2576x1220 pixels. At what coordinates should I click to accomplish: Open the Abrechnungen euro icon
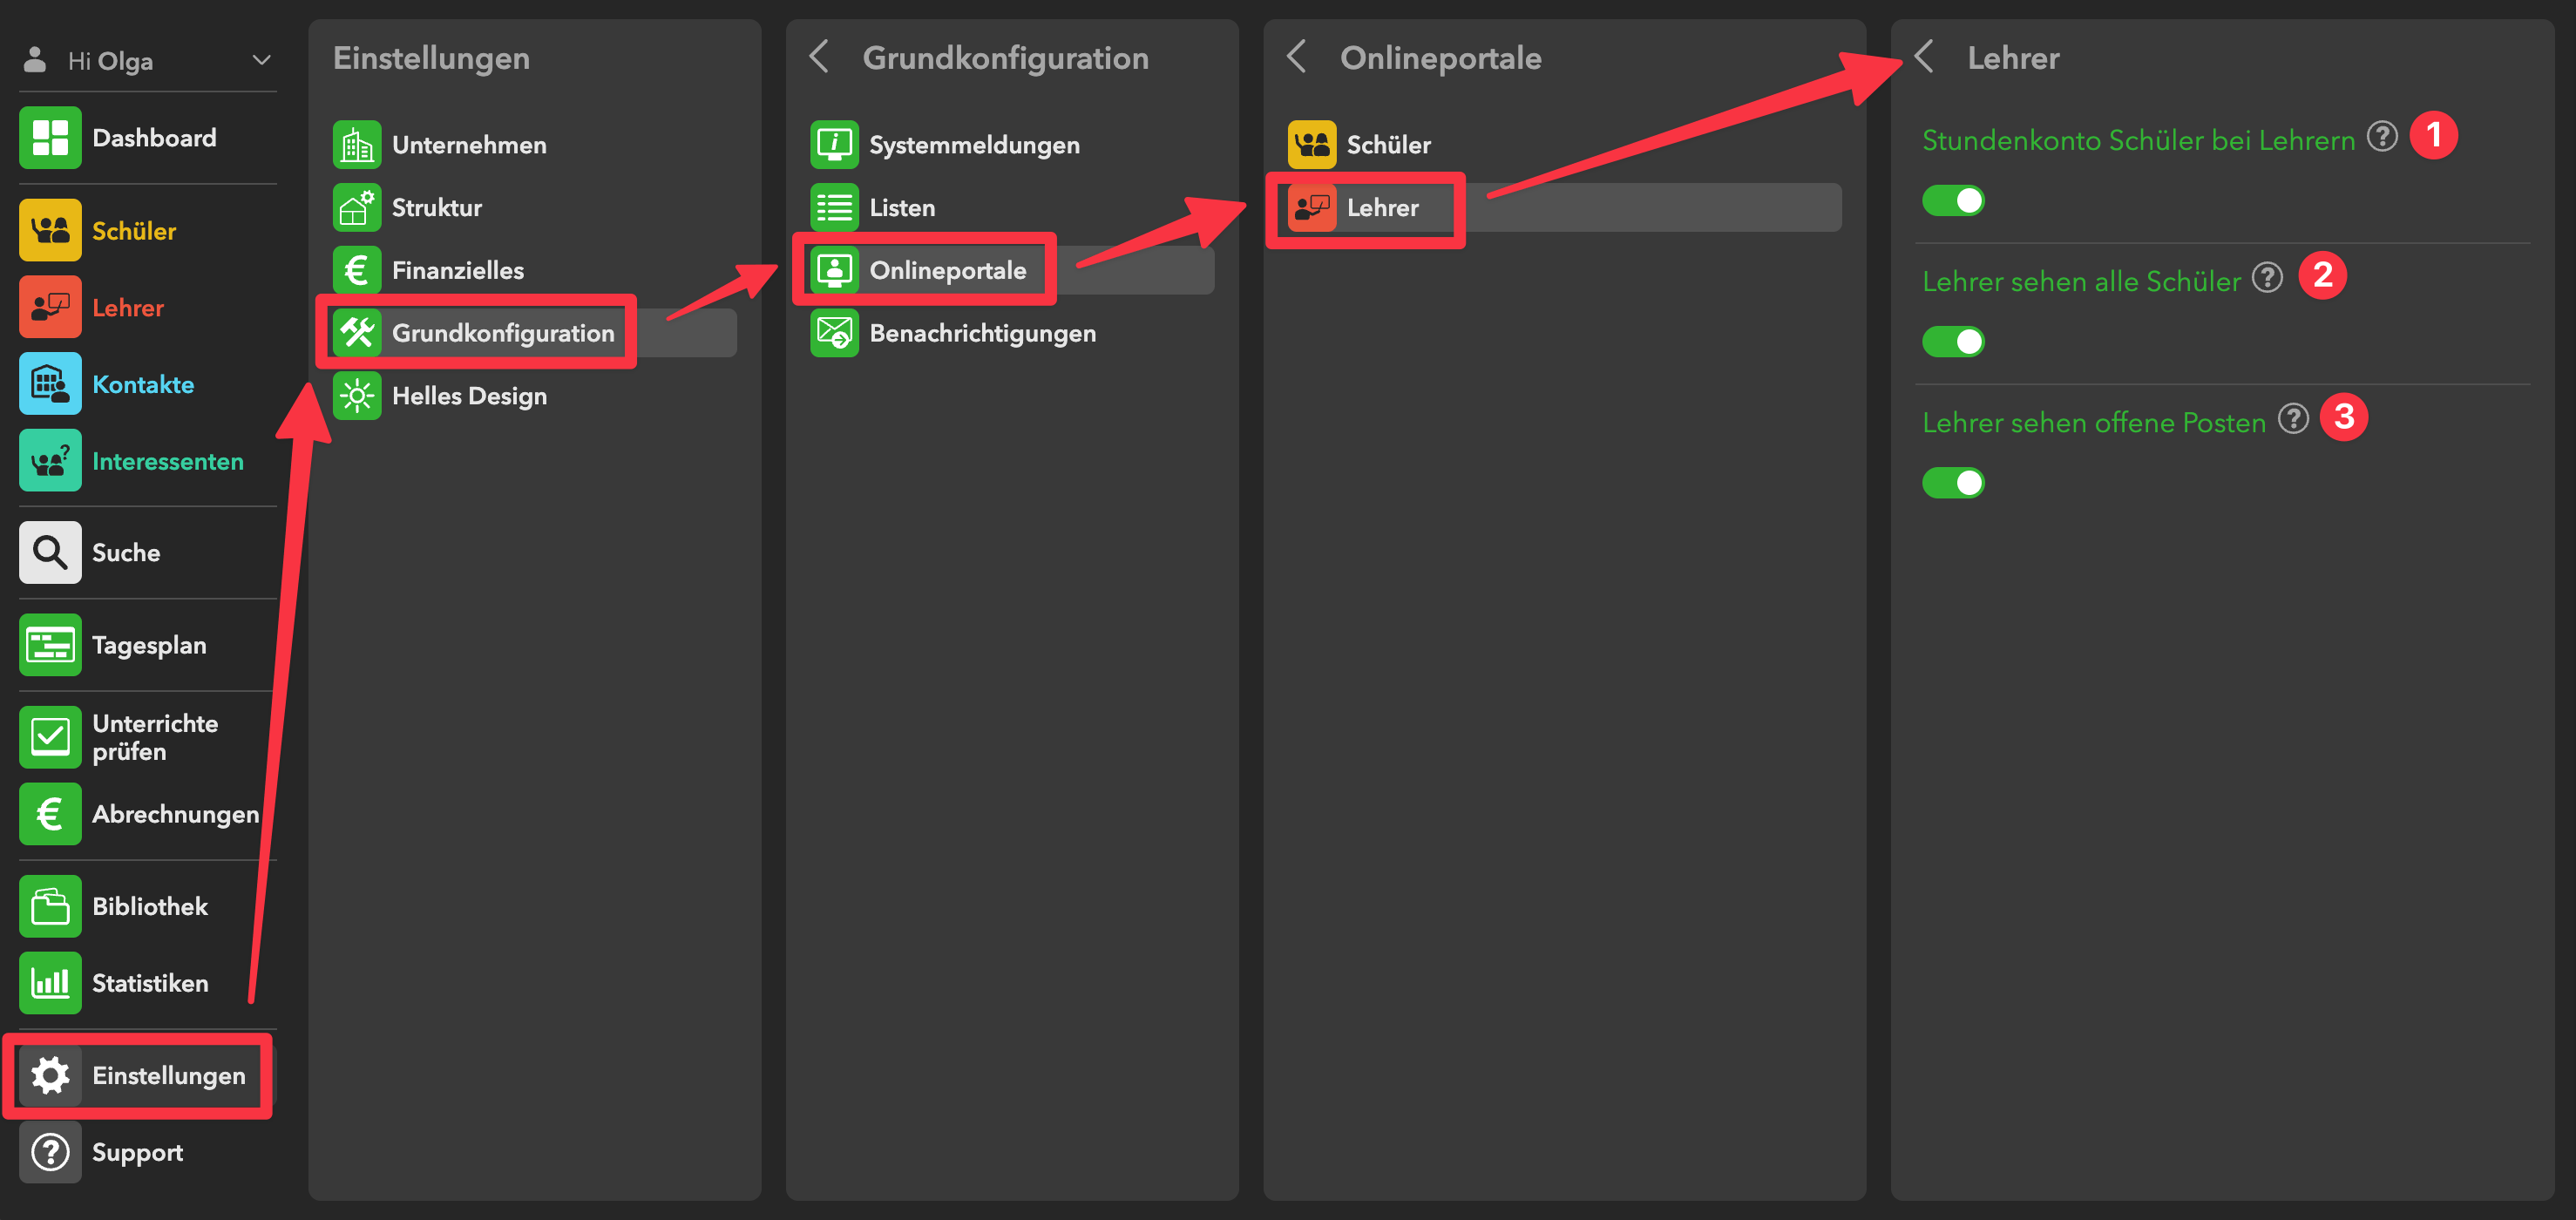click(50, 814)
